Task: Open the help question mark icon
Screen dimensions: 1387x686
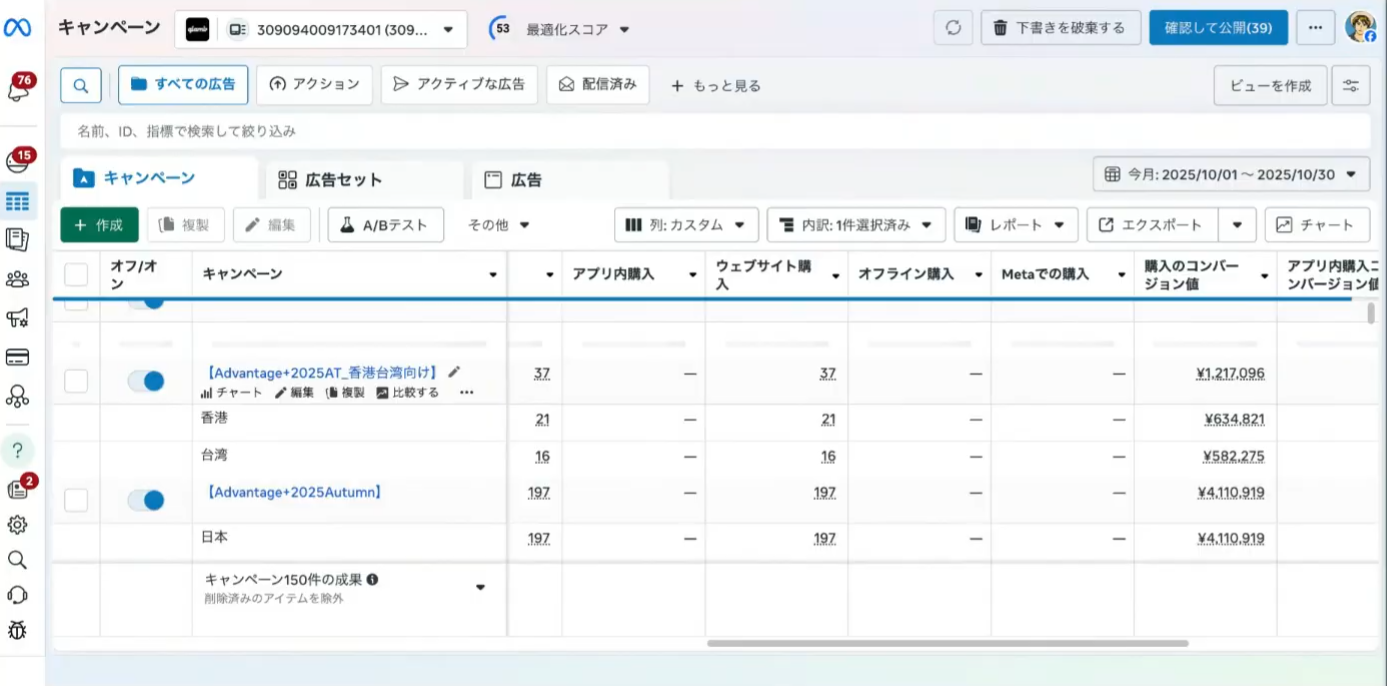Action: pos(17,450)
